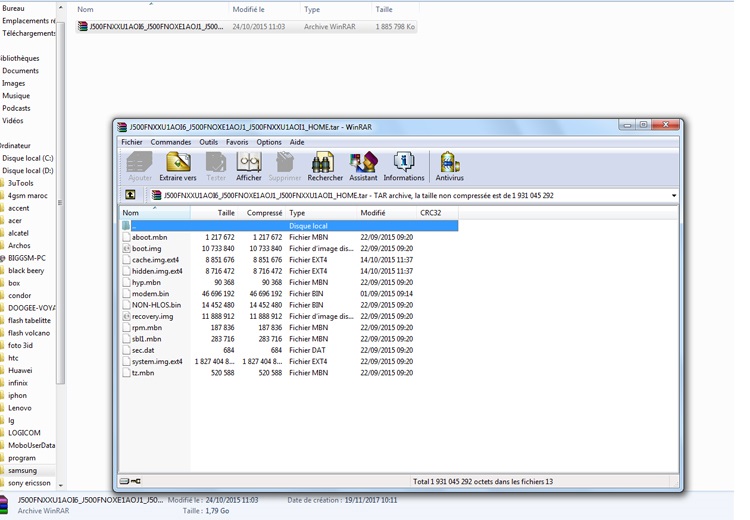Show archive Informations icon
Screen dimensions: 750x520
404,162
